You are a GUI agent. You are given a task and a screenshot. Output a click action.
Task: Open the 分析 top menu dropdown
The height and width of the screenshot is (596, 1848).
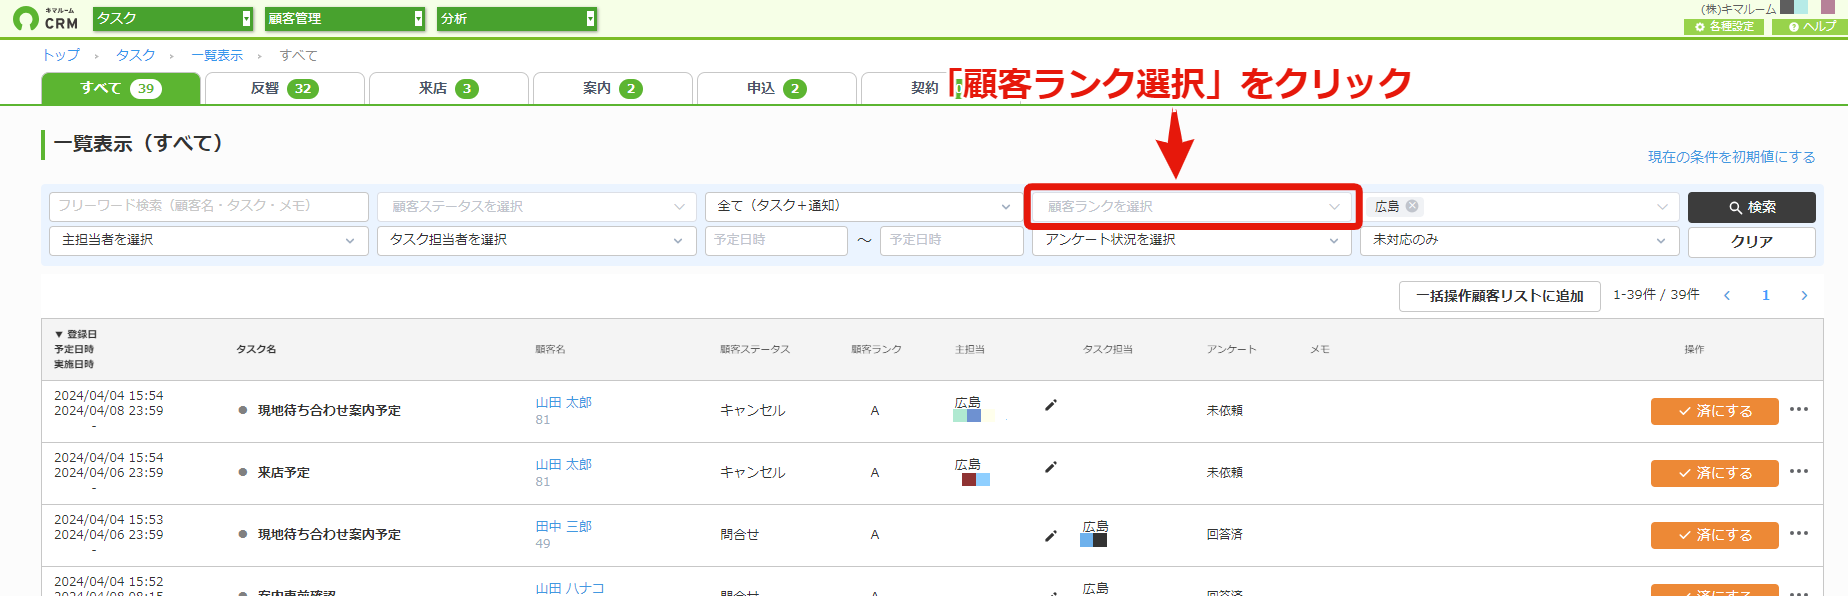(517, 19)
